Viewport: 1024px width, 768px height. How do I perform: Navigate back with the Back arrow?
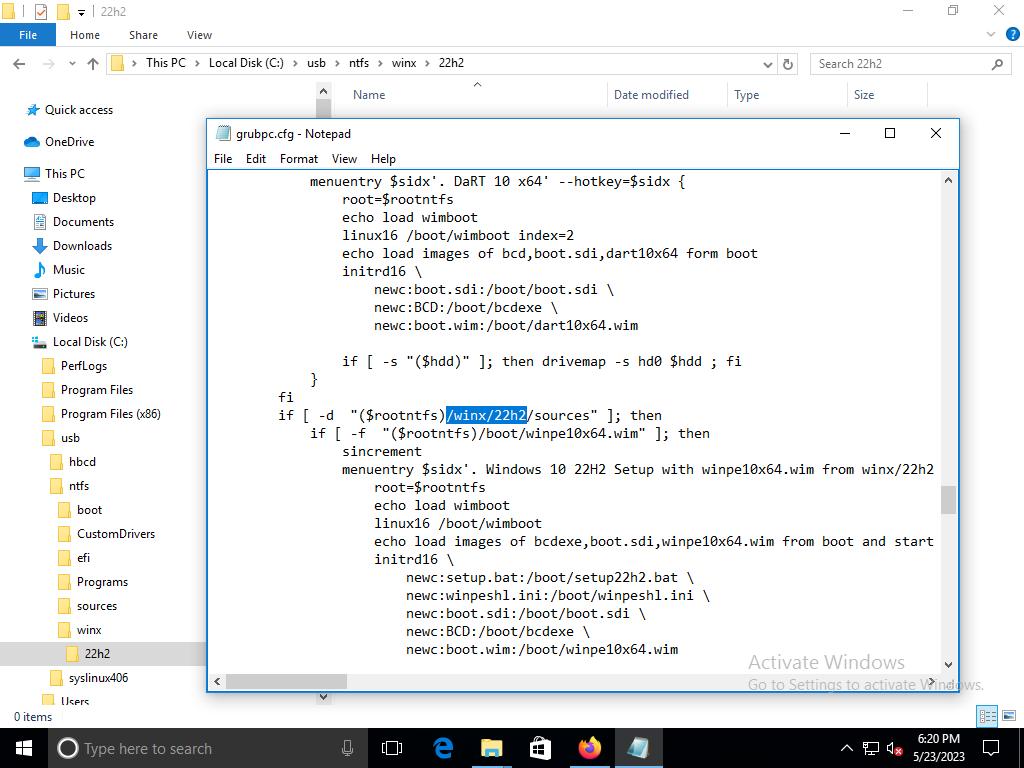click(19, 64)
